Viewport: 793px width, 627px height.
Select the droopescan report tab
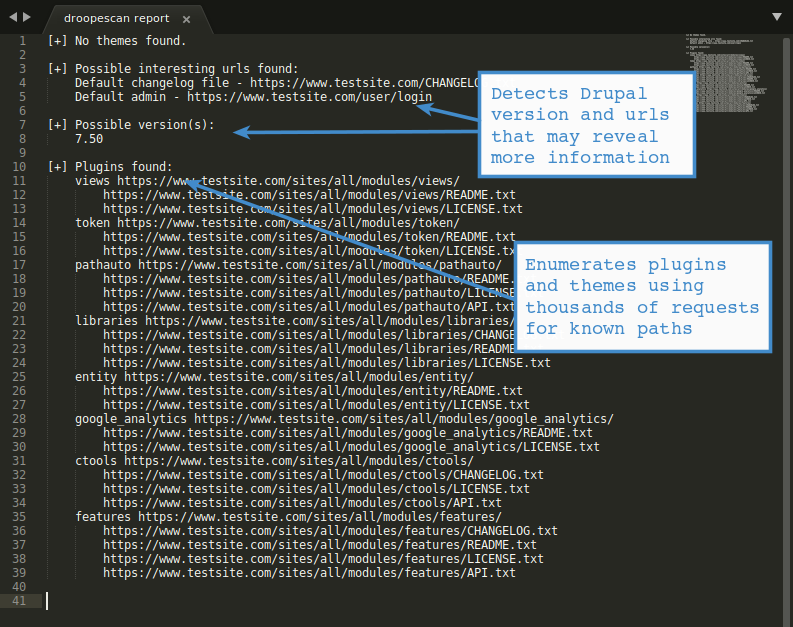coord(116,18)
